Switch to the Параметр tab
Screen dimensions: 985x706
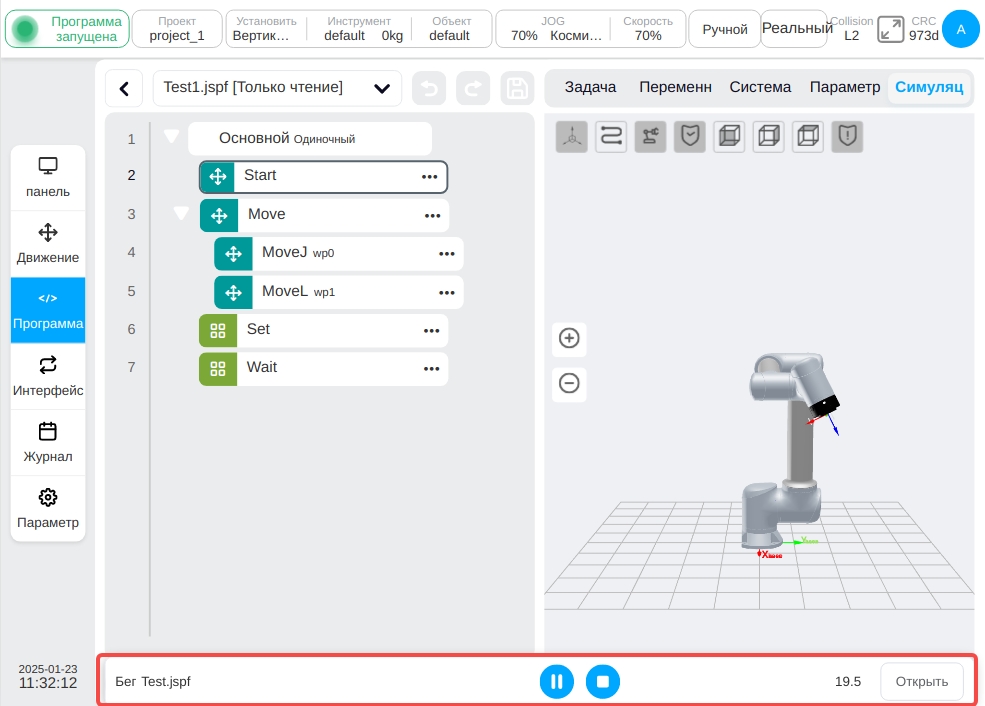point(845,87)
